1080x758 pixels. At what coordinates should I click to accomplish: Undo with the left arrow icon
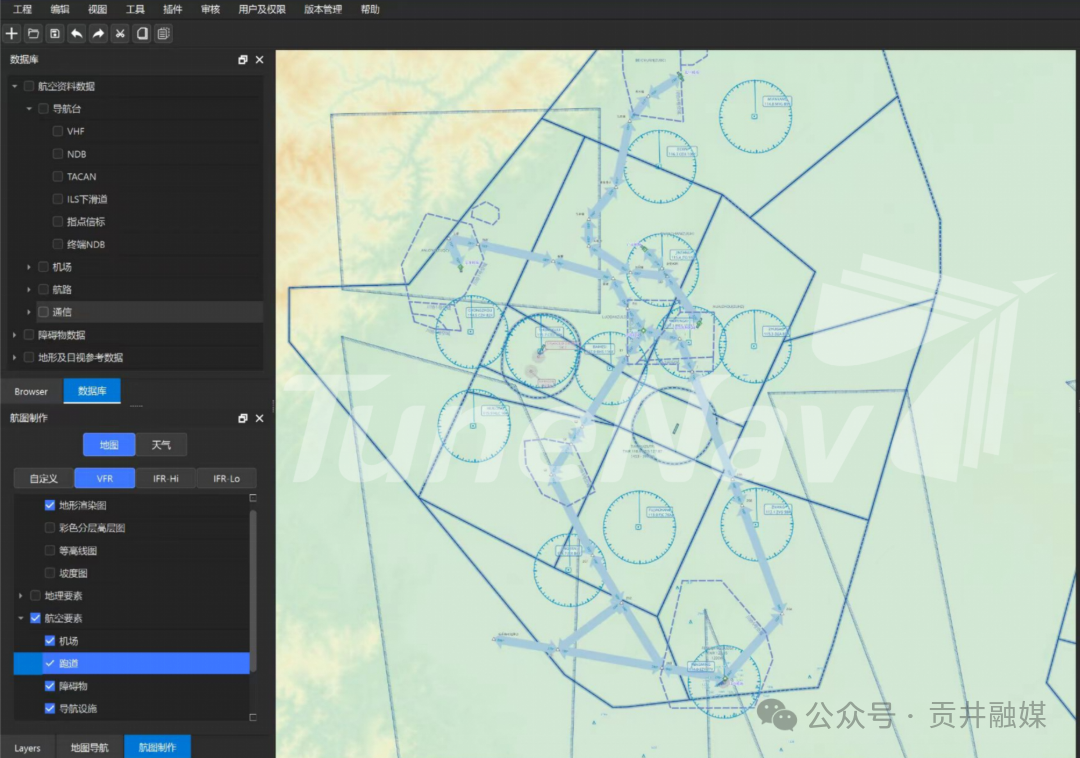point(76,33)
